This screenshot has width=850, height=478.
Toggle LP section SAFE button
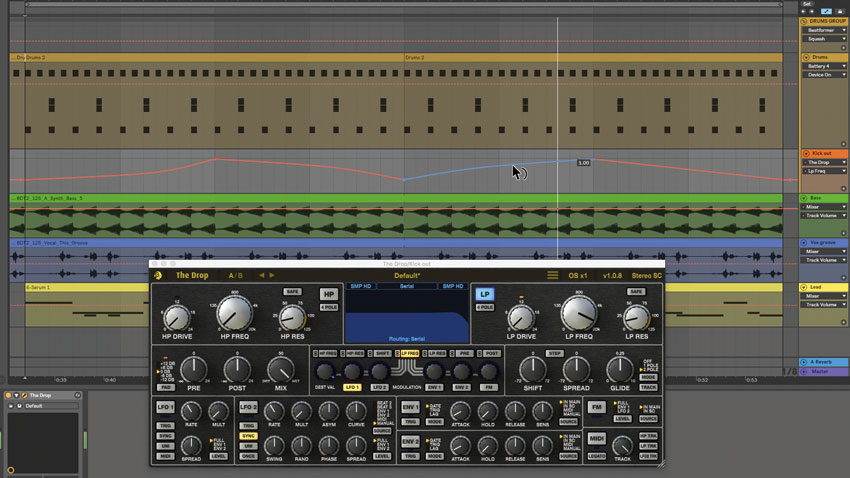click(x=636, y=292)
